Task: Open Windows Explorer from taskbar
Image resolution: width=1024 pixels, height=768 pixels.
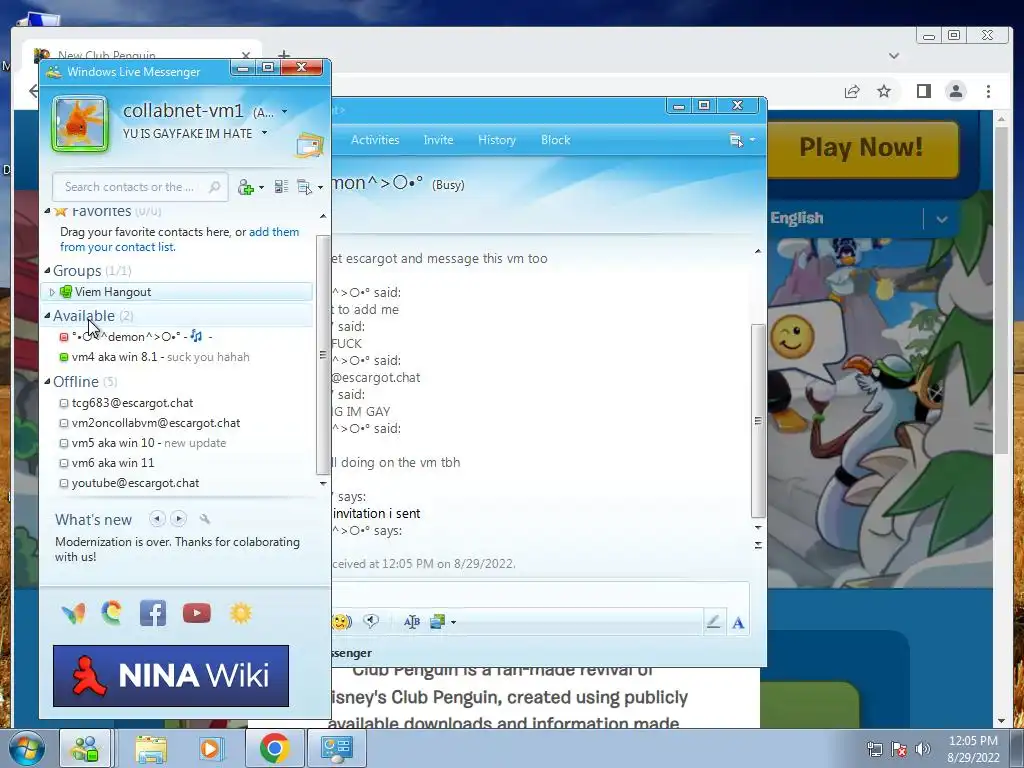Action: (152, 748)
